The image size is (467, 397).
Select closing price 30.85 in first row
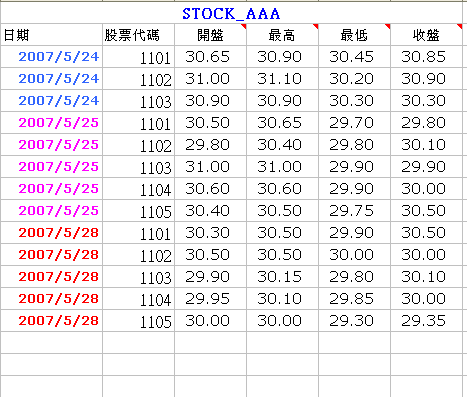[426, 57]
